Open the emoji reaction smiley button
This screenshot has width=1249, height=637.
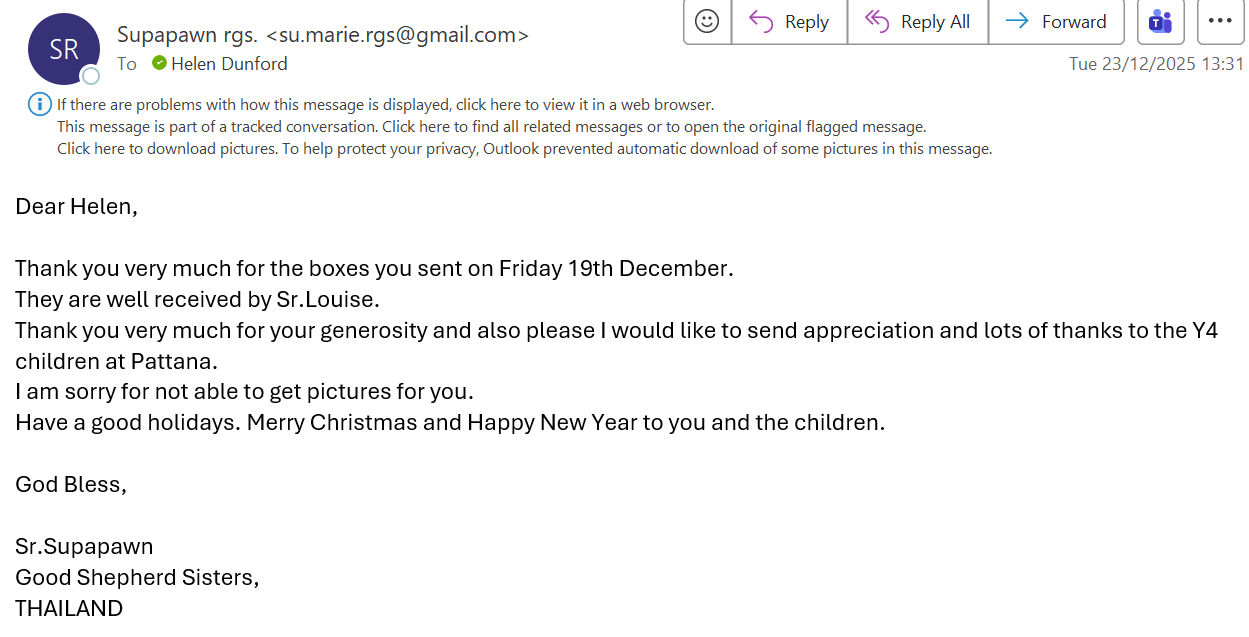[x=707, y=22]
